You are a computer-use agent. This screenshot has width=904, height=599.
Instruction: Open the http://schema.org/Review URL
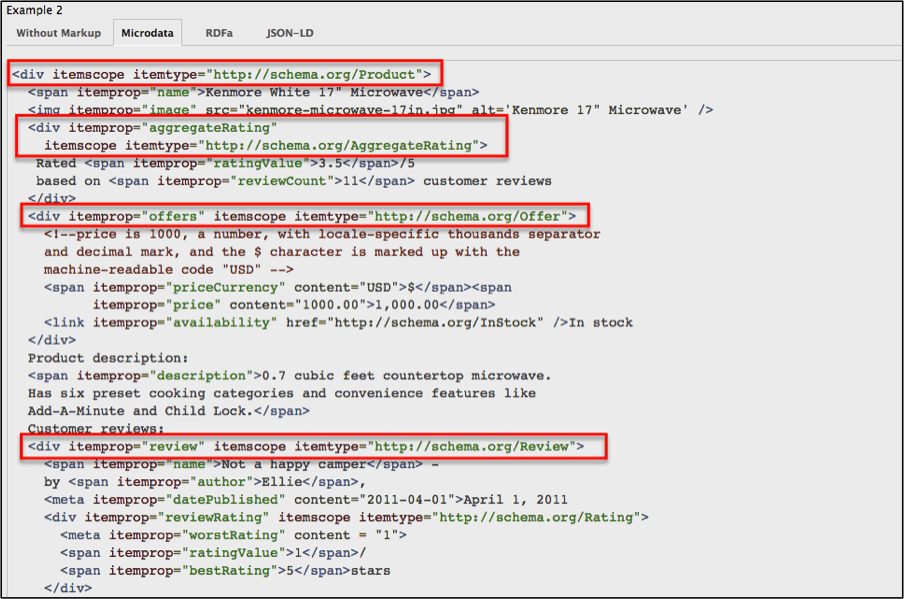(481, 446)
